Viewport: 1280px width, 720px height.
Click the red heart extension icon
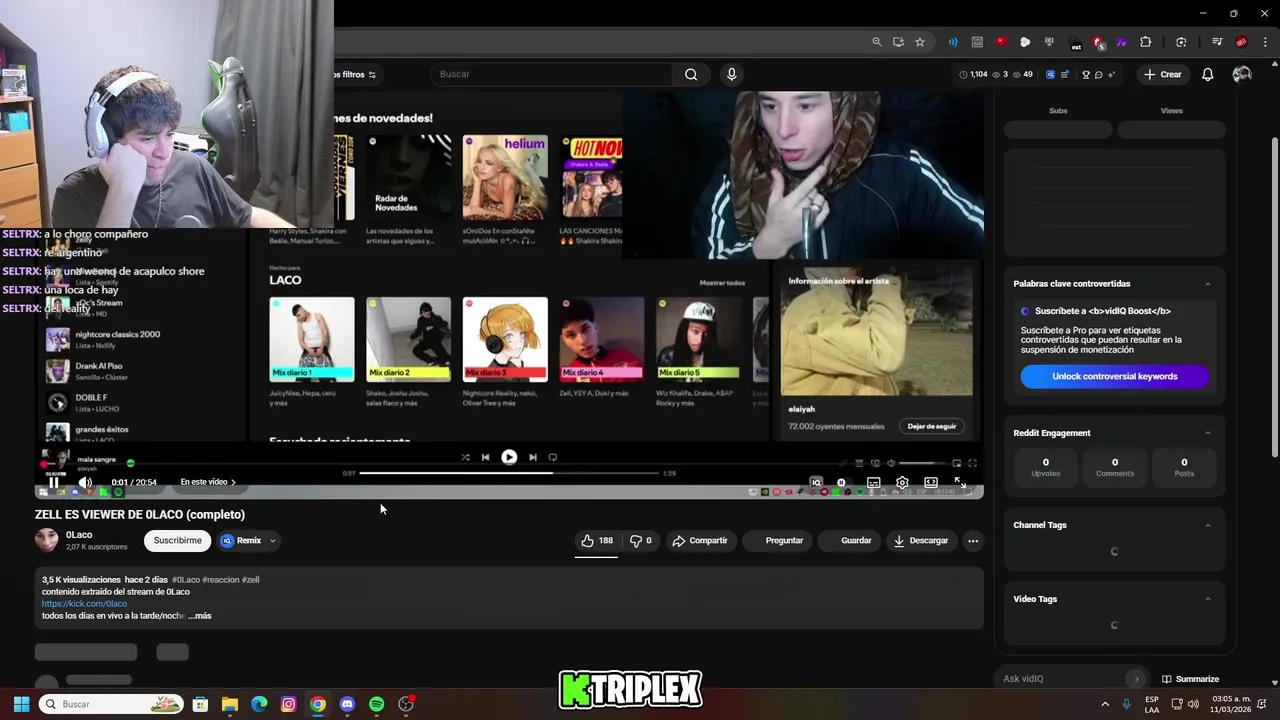click(x=1001, y=42)
